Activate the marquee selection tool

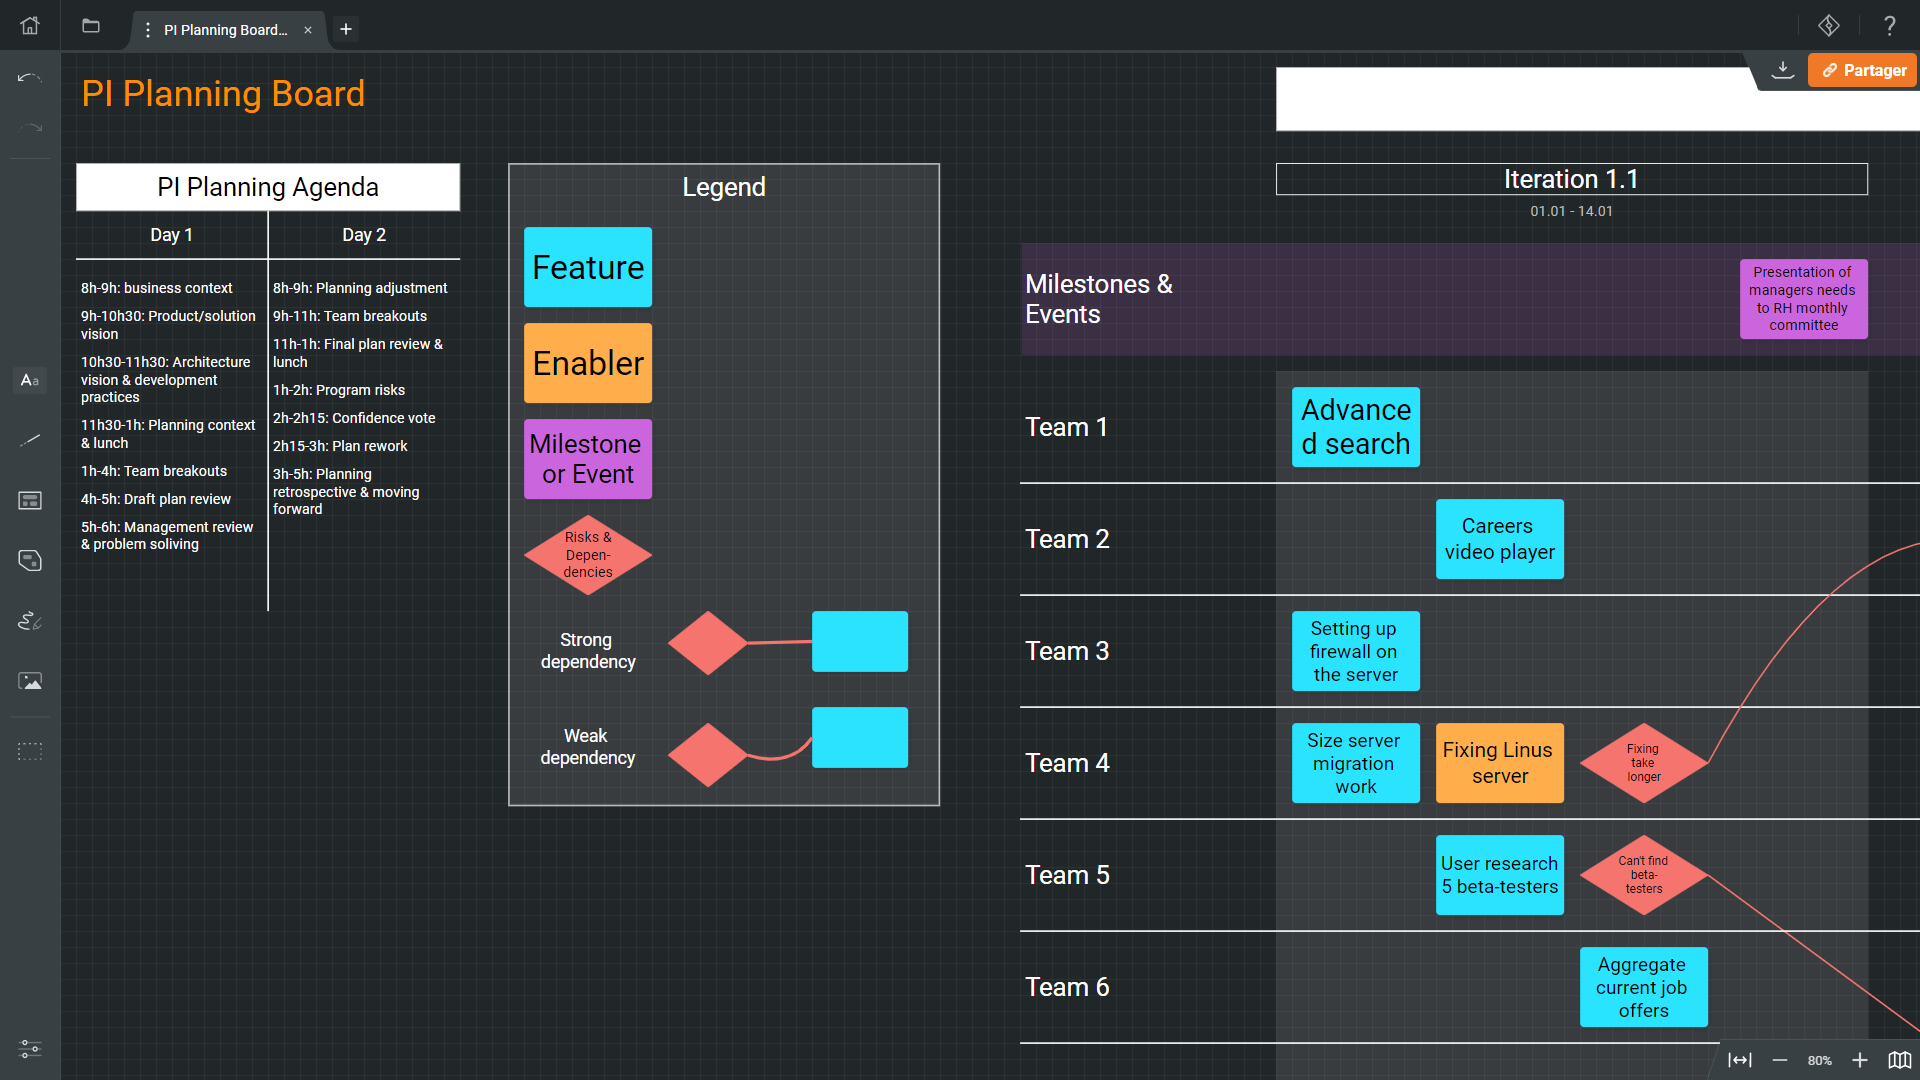tap(30, 751)
